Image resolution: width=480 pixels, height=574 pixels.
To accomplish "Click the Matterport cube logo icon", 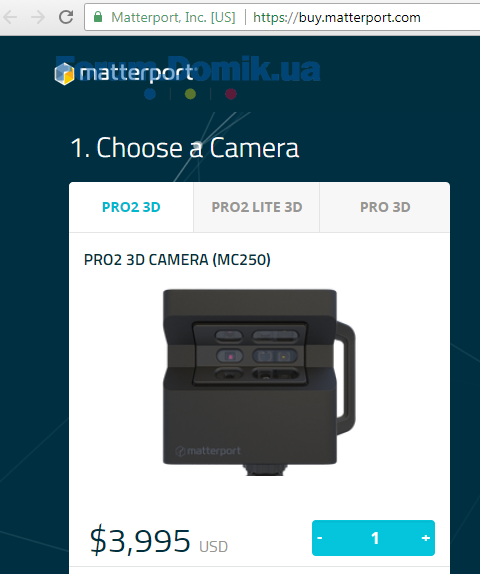I will pyautogui.click(x=64, y=74).
